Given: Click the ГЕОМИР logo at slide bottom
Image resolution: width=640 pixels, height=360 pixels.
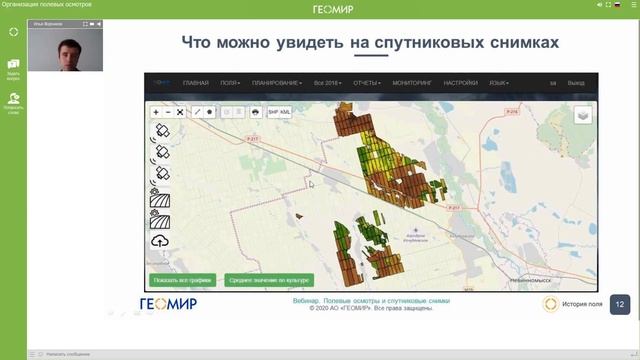Looking at the screenshot, I should pos(168,304).
